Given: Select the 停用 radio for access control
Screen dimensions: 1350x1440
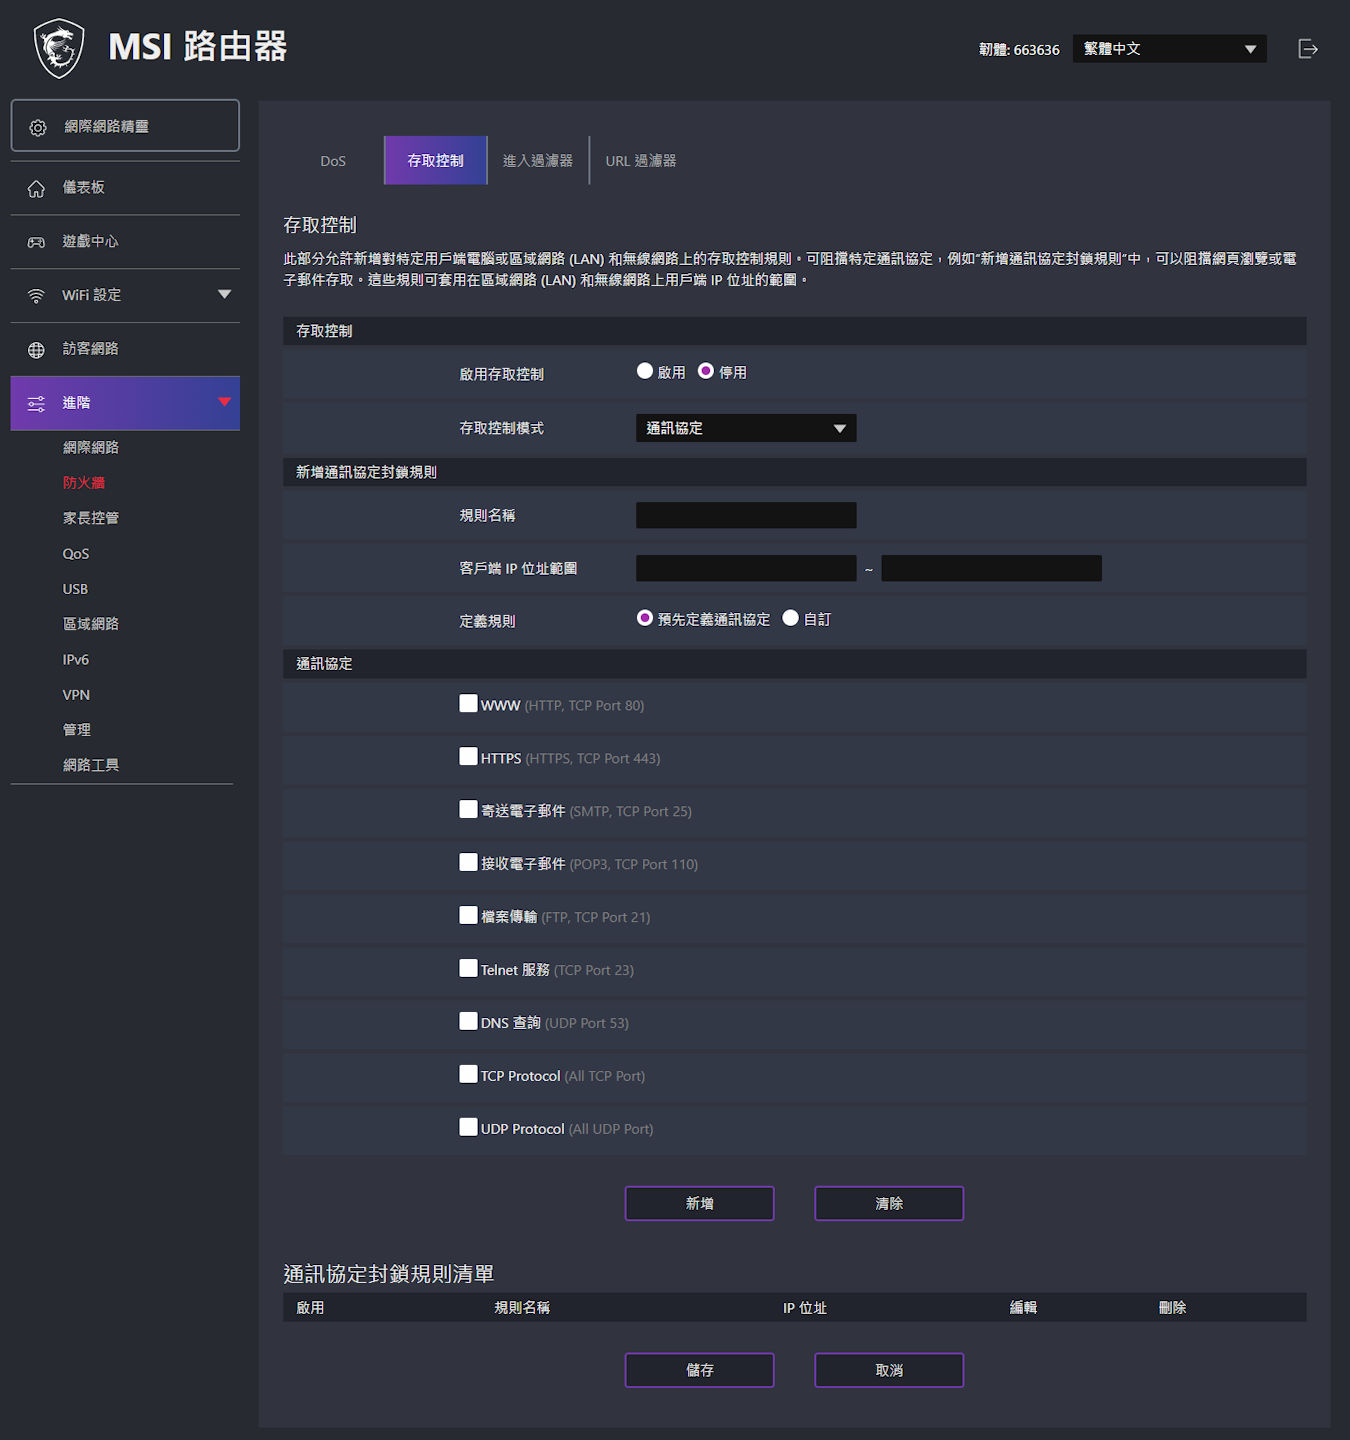Looking at the screenshot, I should (x=706, y=371).
